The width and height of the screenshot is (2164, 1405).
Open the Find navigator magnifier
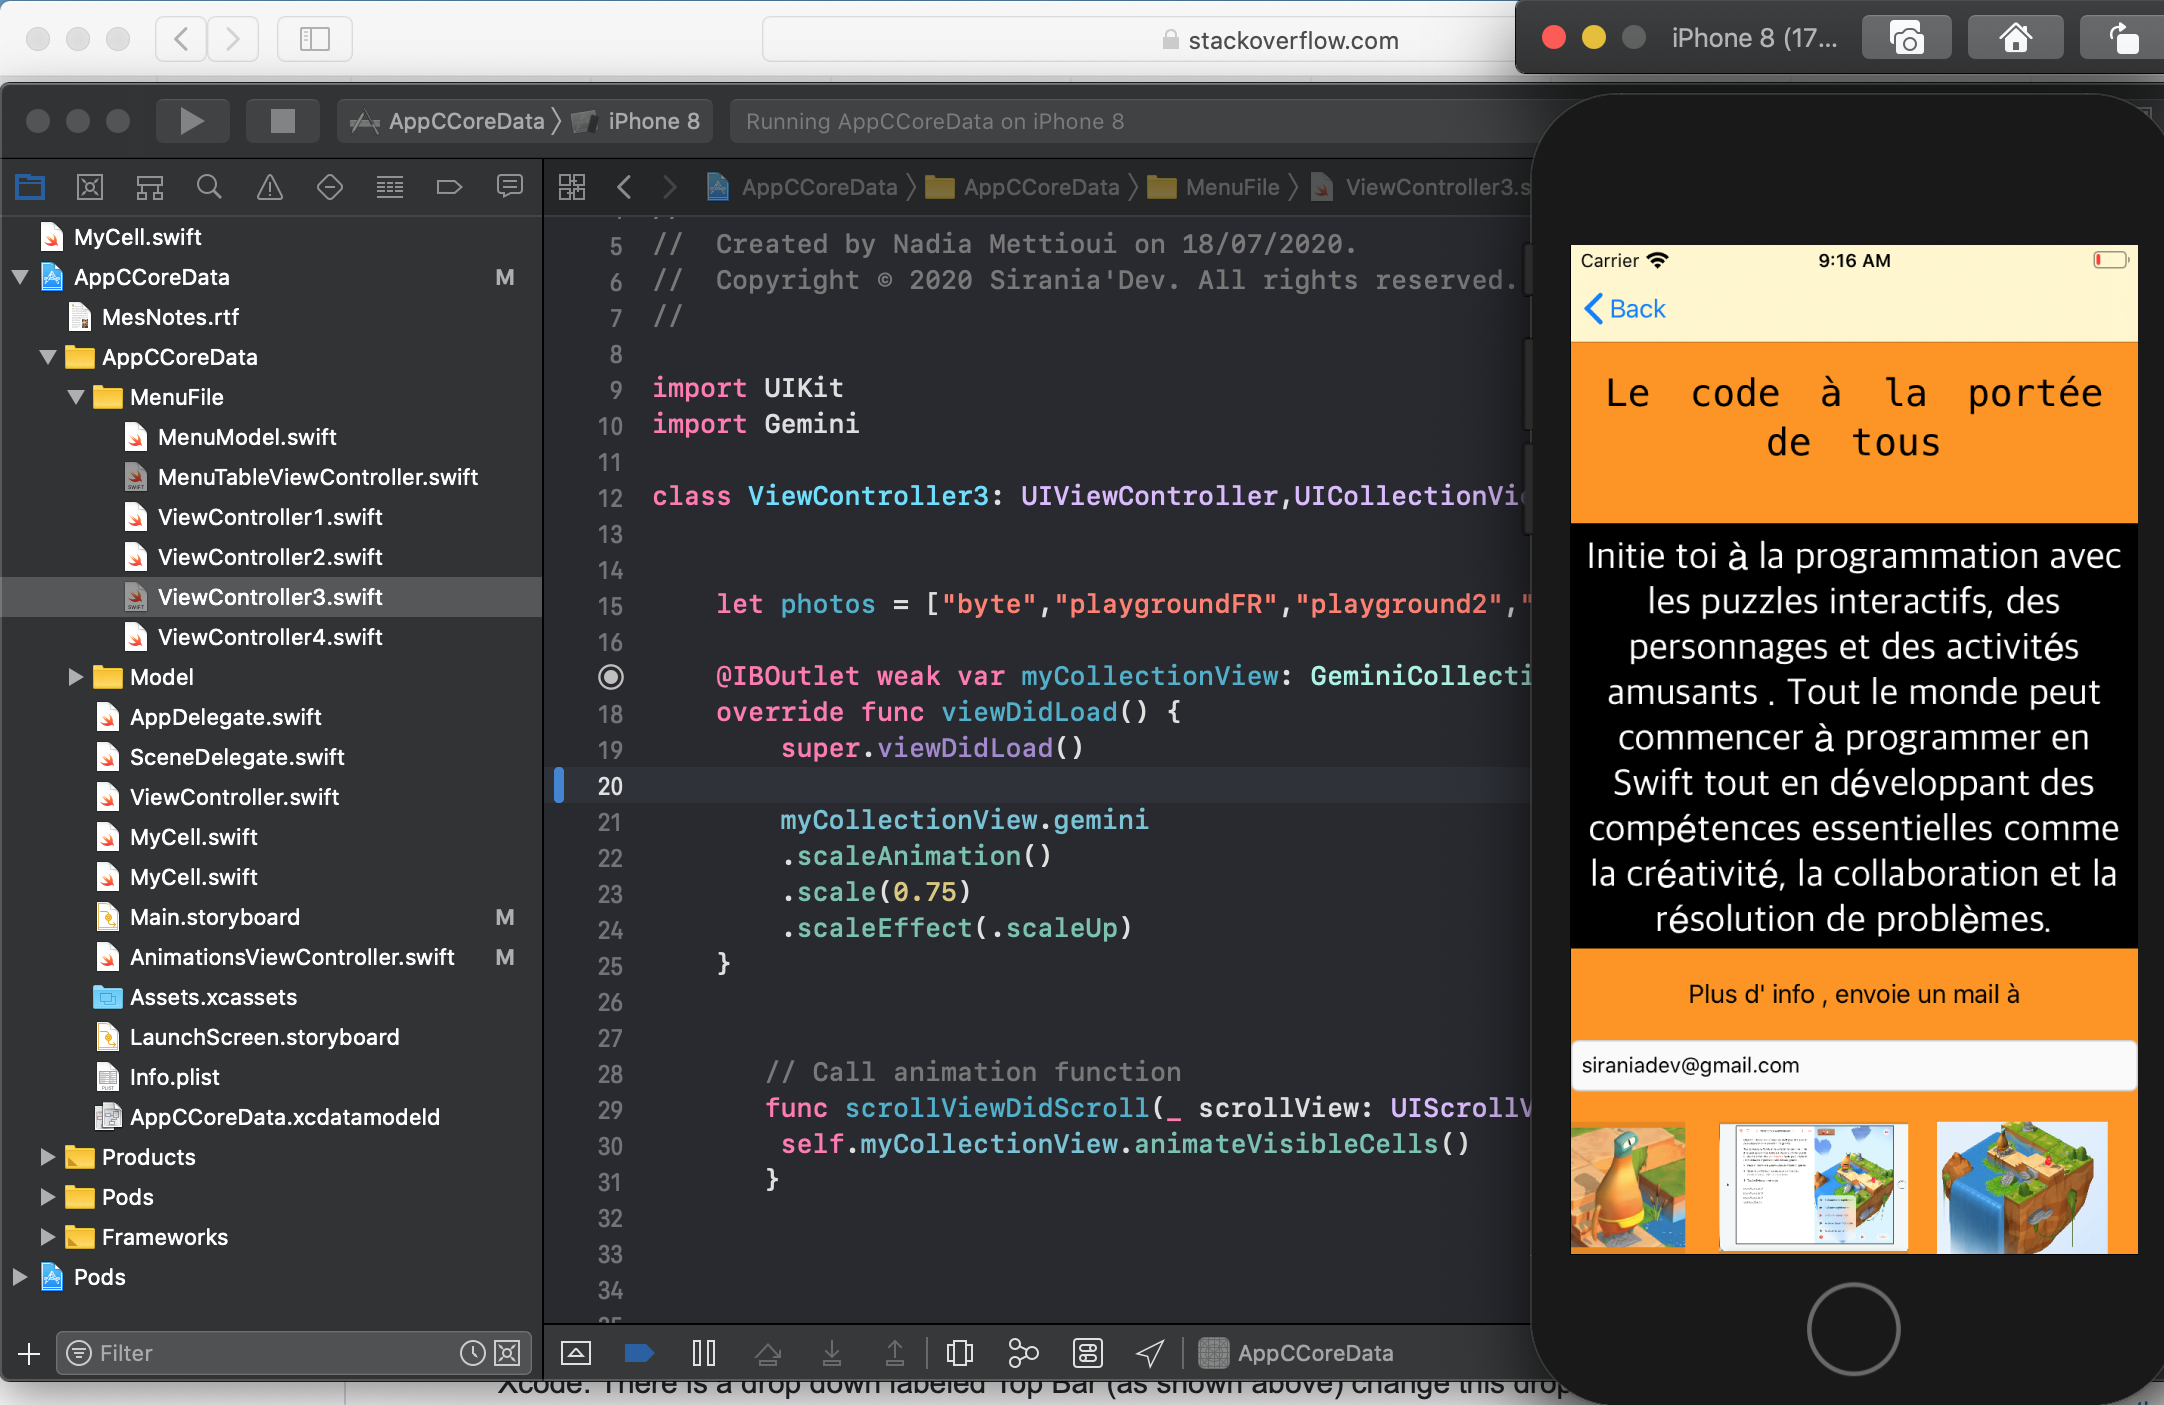[209, 187]
